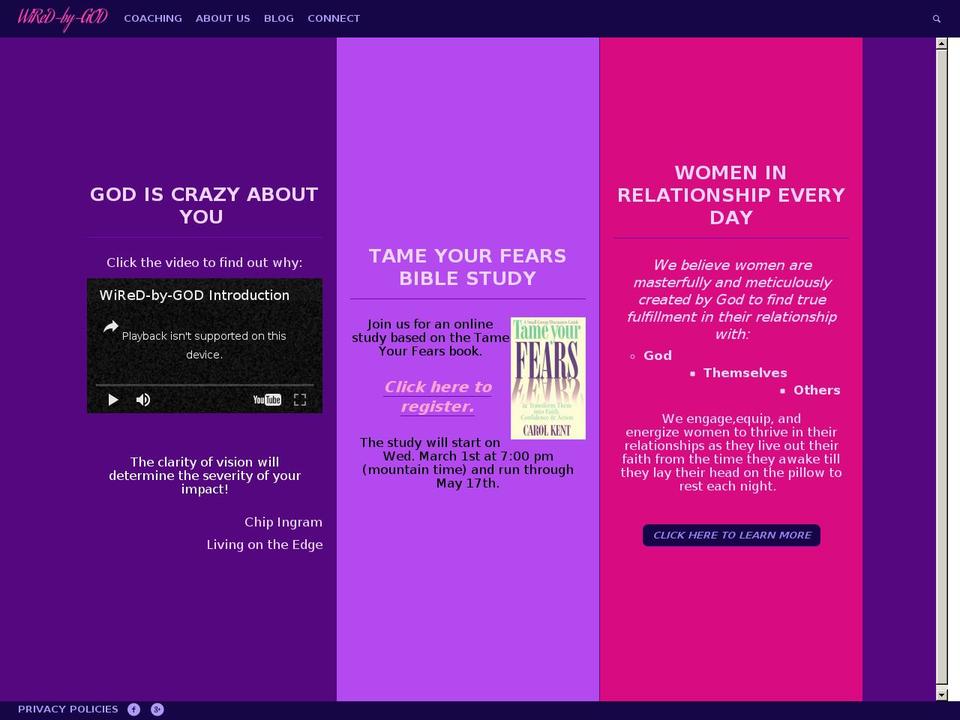Open Privacy Policies link
Image resolution: width=960 pixels, height=720 pixels.
(68, 709)
